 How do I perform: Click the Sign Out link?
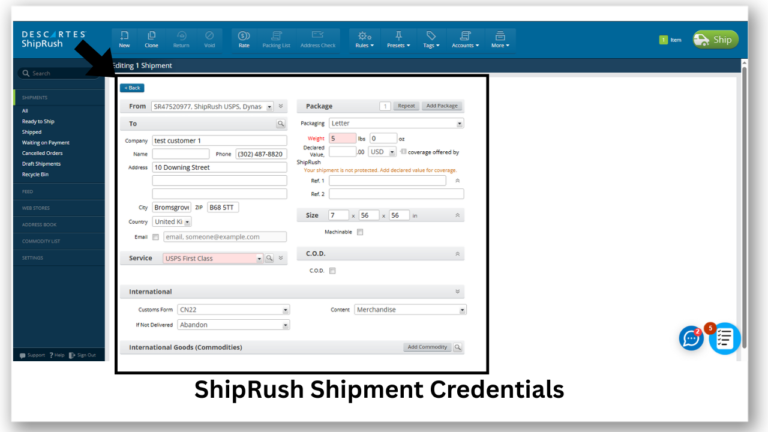(83, 355)
